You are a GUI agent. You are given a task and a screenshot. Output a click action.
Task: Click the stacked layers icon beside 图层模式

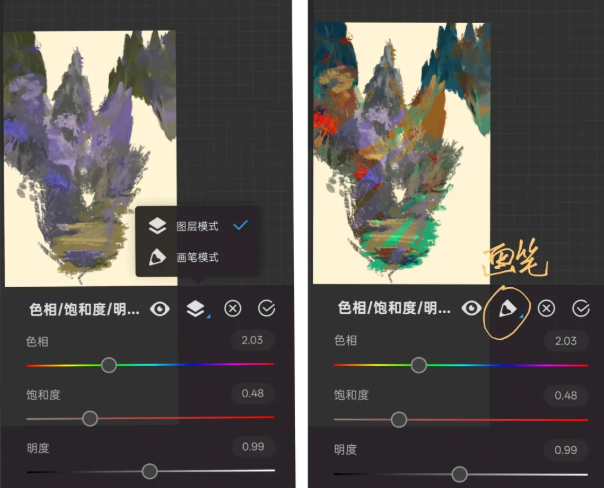(157, 227)
